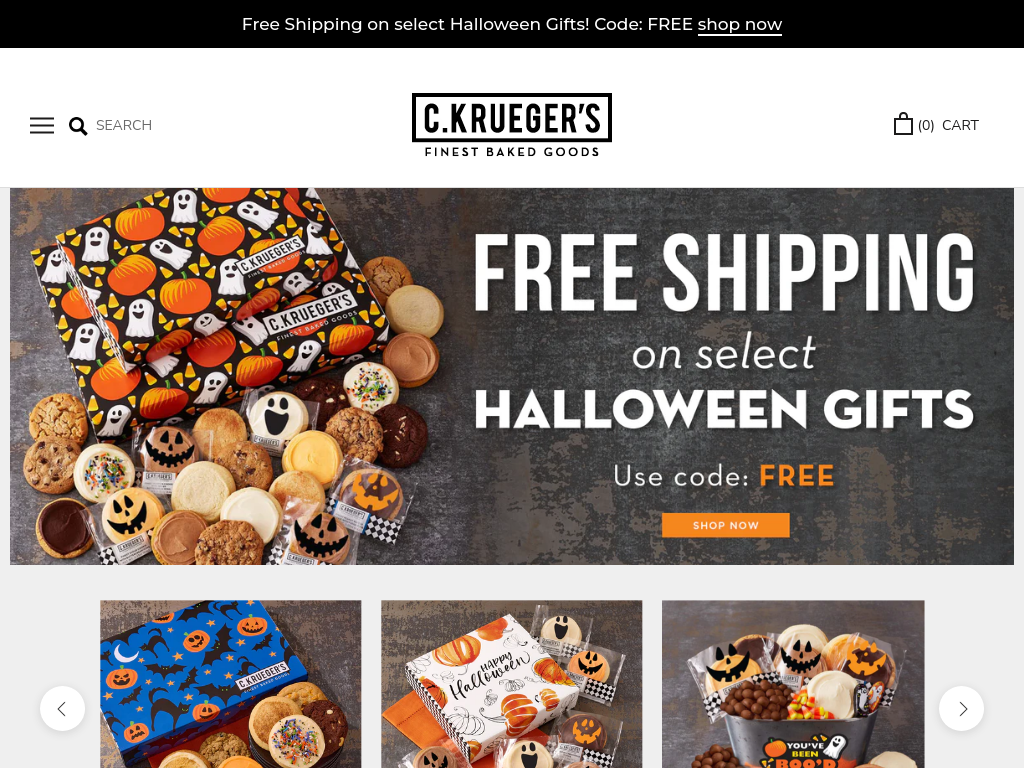Click the 'Finest Baked Goods' tagline
The image size is (1024, 768).
(x=512, y=152)
